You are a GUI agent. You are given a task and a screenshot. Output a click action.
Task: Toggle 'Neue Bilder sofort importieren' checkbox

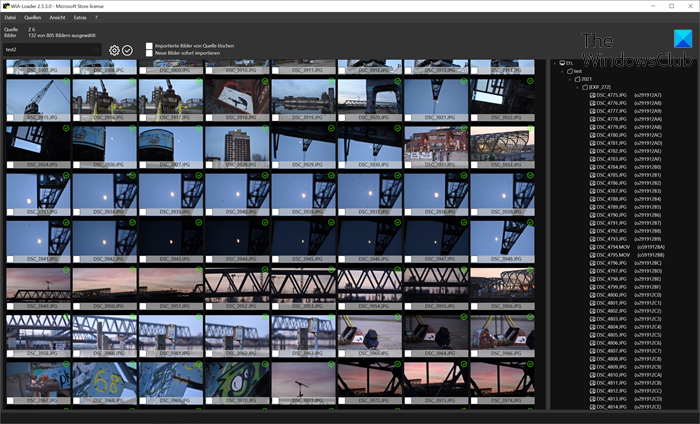click(x=149, y=54)
